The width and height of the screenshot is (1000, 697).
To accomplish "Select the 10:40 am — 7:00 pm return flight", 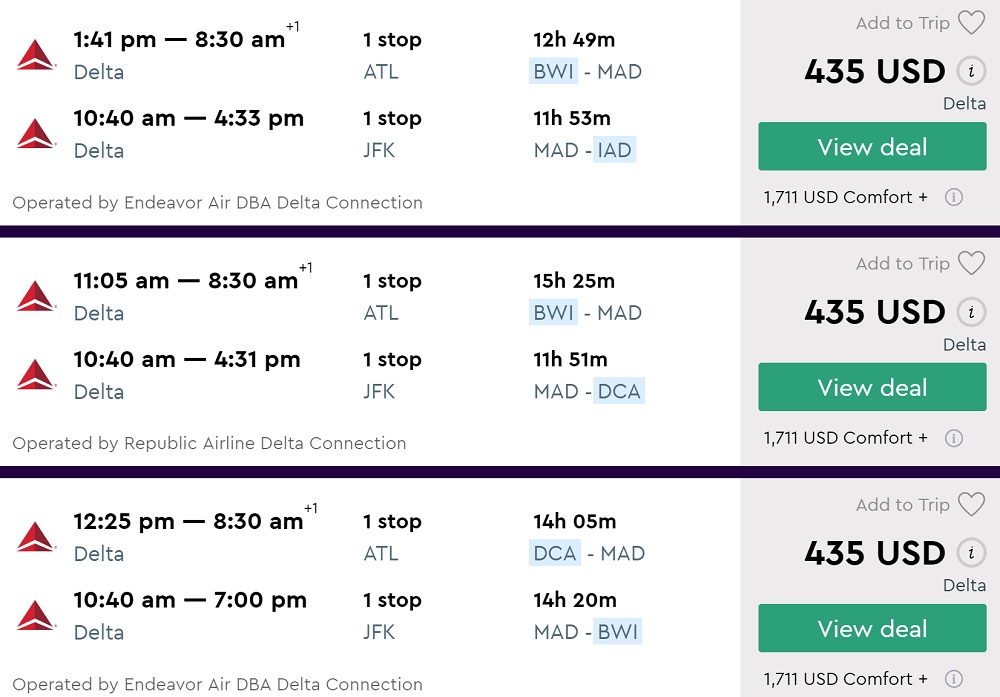I will pos(189,601).
